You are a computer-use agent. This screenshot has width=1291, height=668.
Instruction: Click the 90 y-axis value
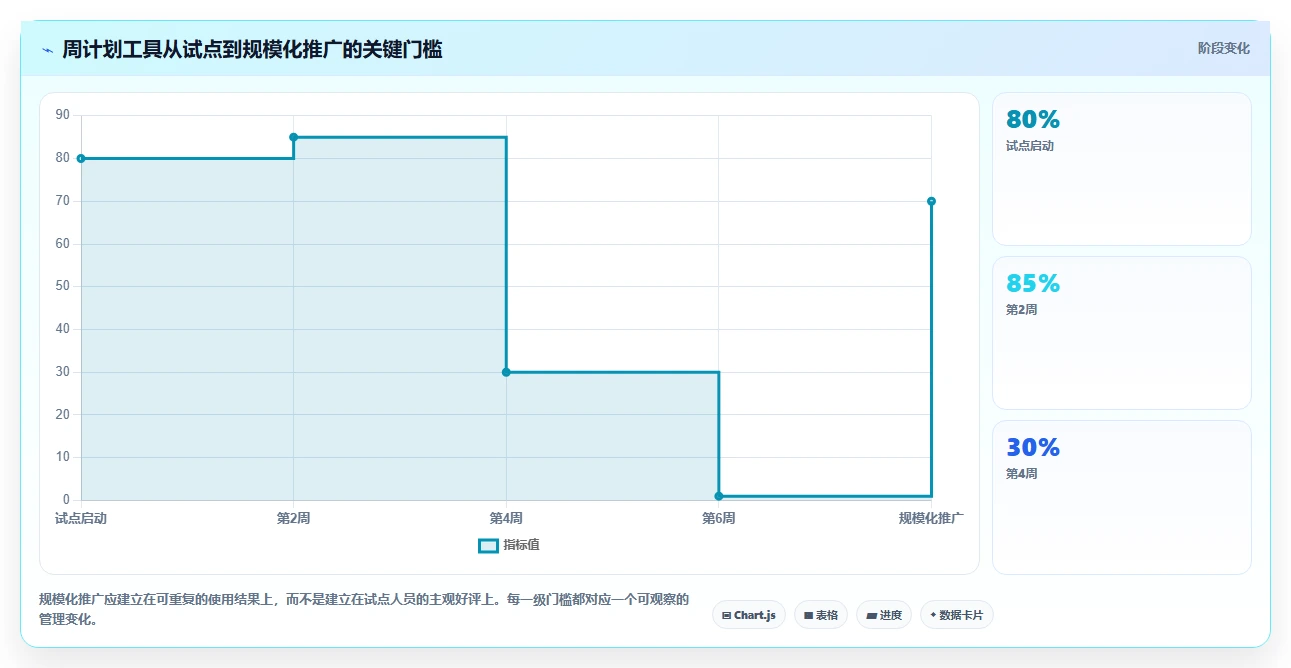(x=63, y=115)
